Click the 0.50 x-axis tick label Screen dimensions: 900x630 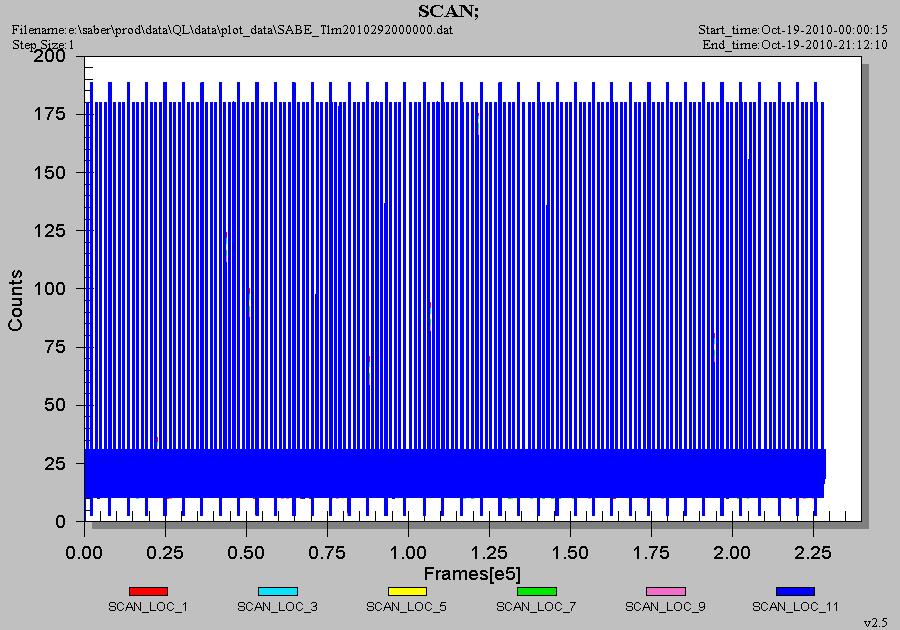(x=246, y=553)
